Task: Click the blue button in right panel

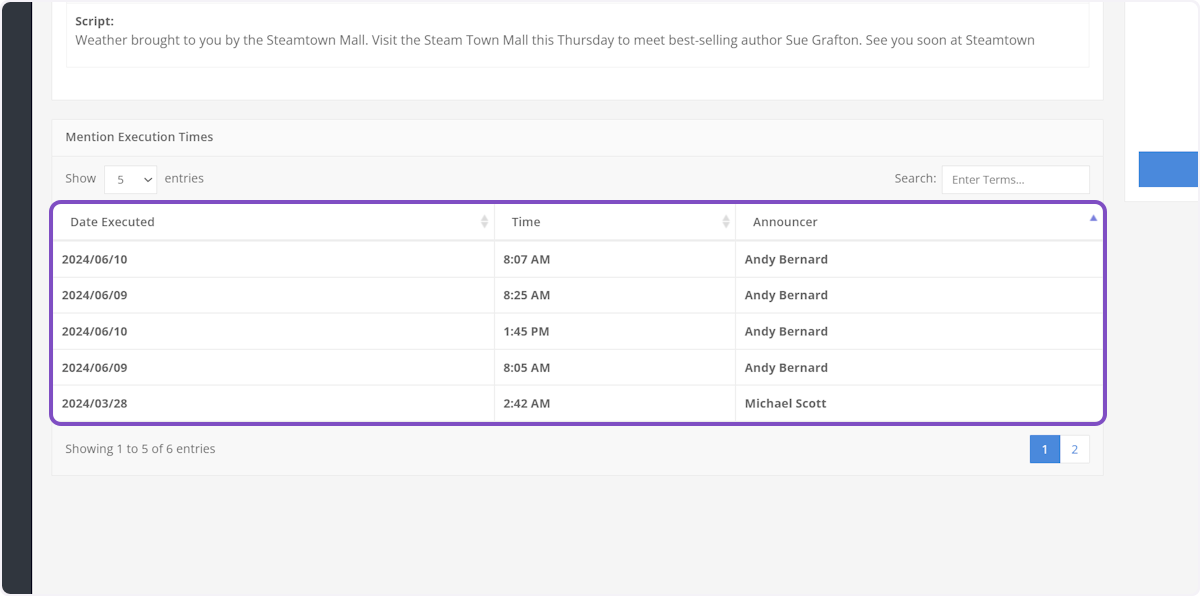Action: click(1168, 169)
